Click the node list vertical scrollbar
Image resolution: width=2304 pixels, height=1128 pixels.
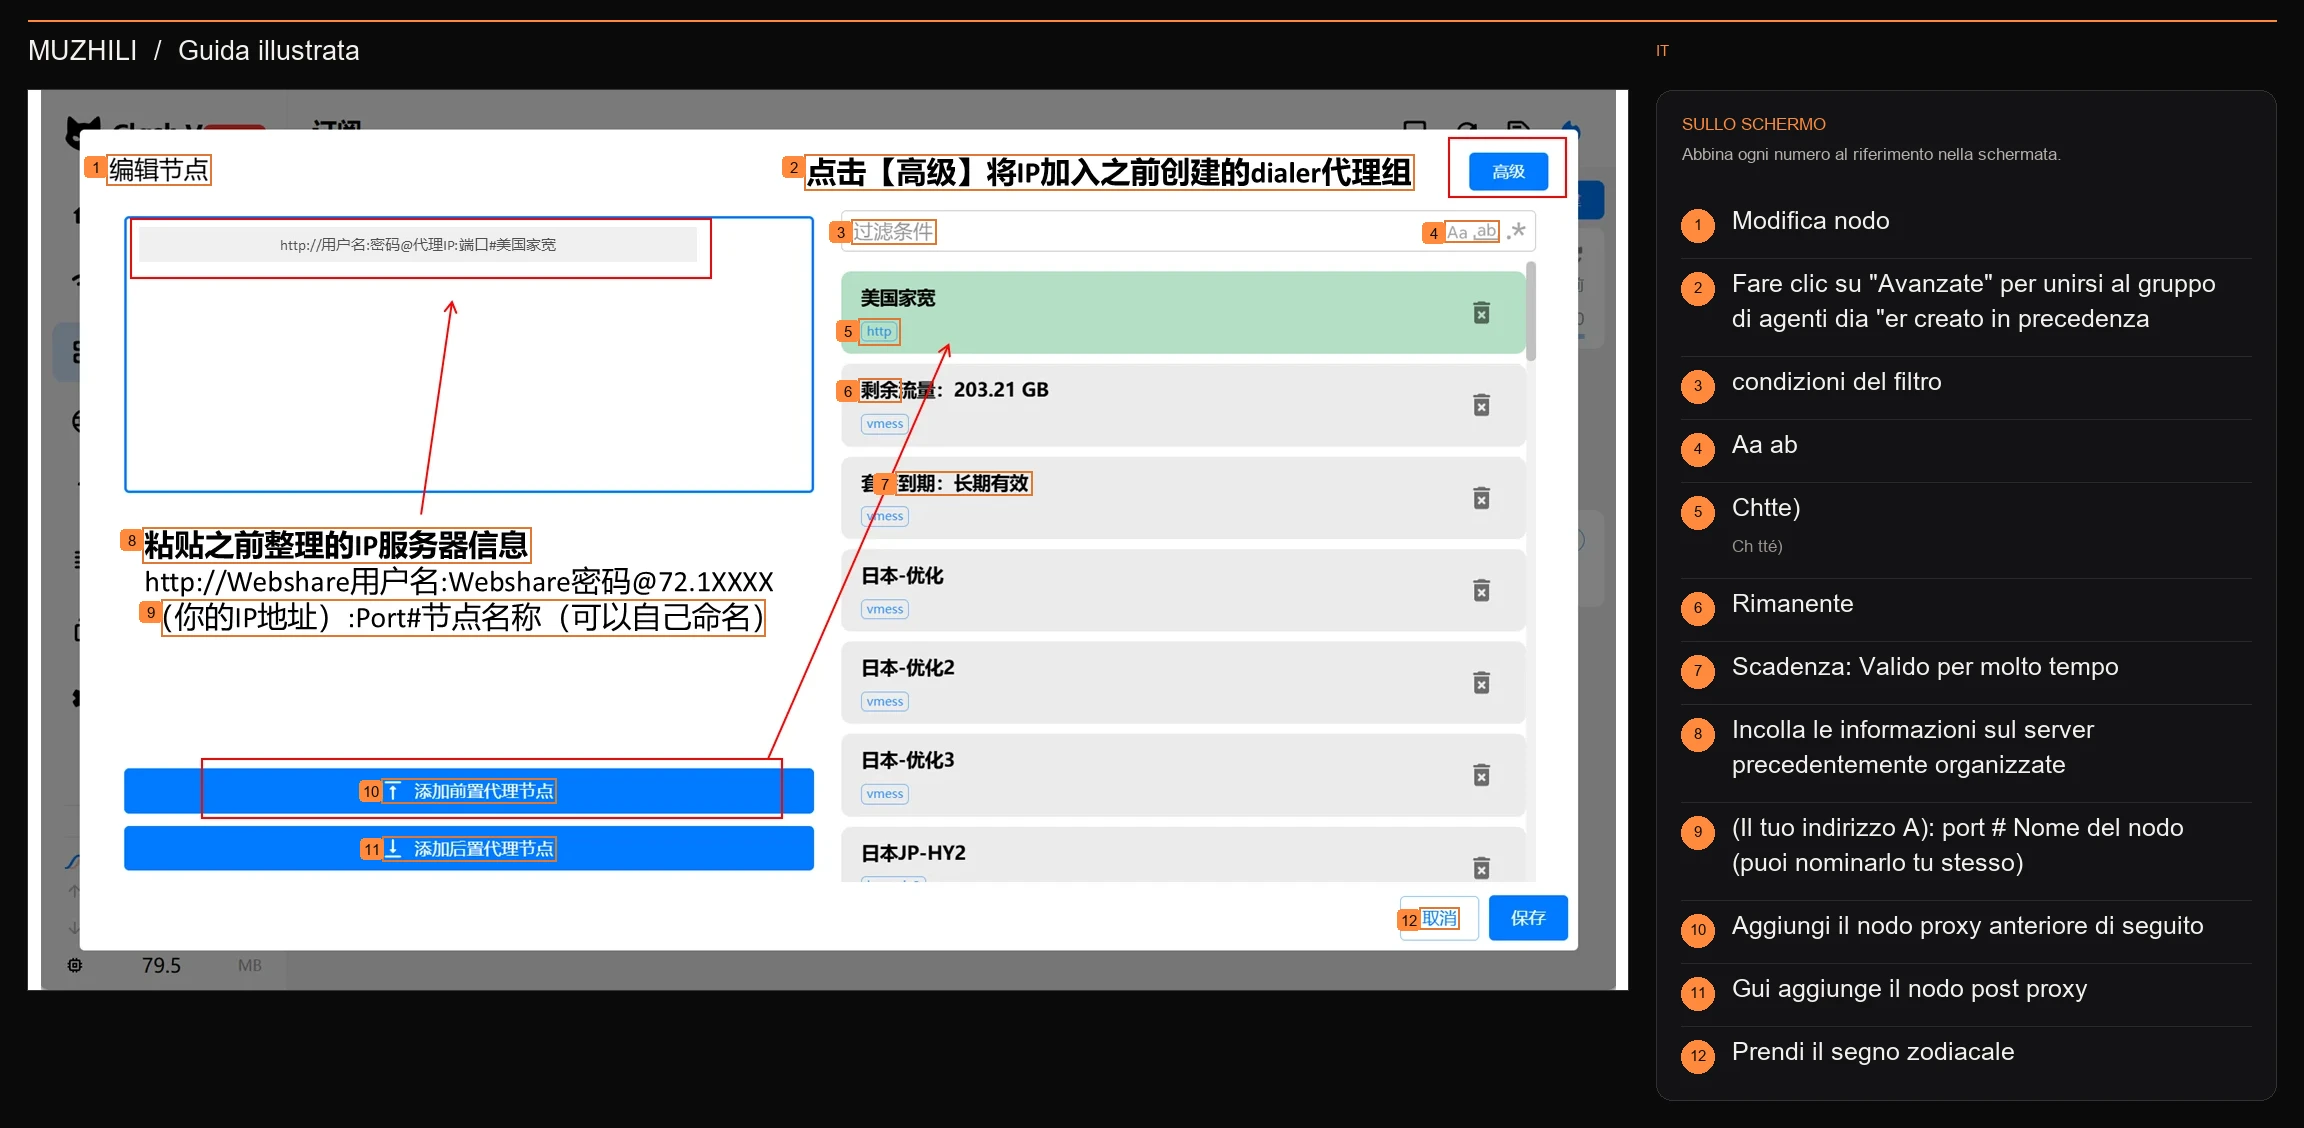click(1531, 311)
